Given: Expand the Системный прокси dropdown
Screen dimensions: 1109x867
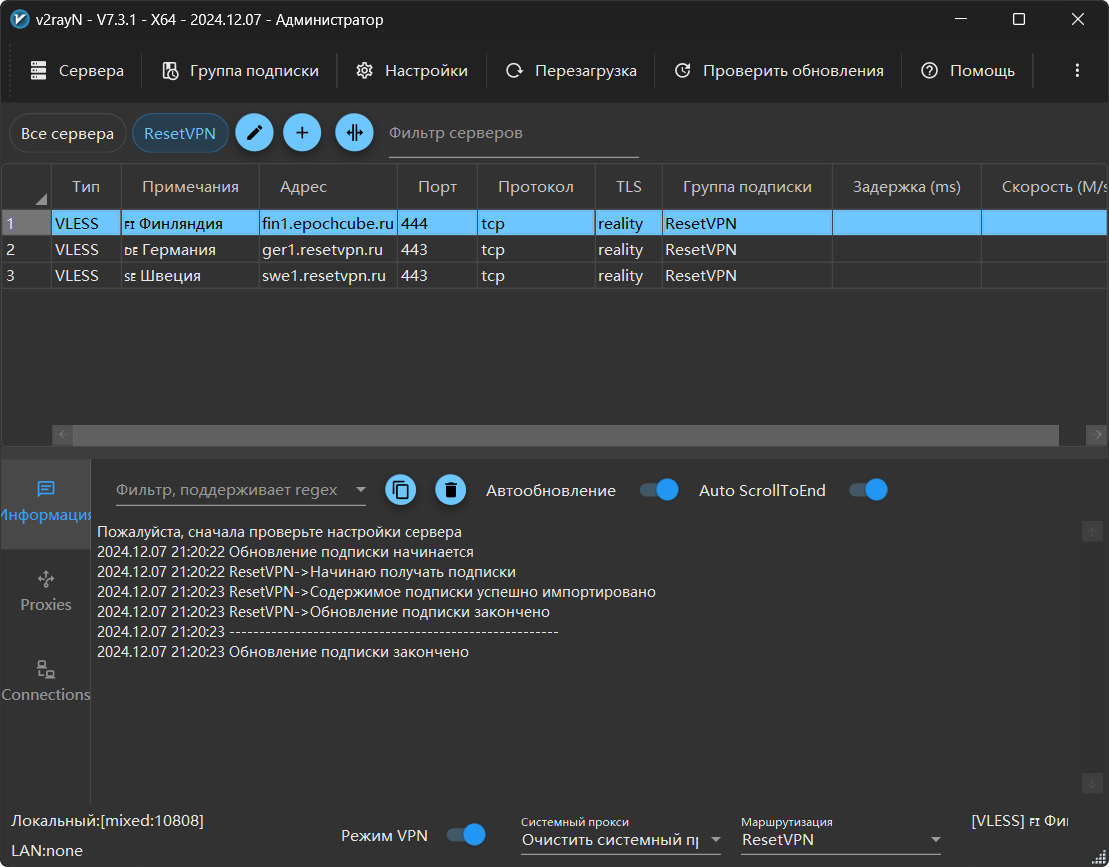Looking at the screenshot, I should click(x=620, y=840).
